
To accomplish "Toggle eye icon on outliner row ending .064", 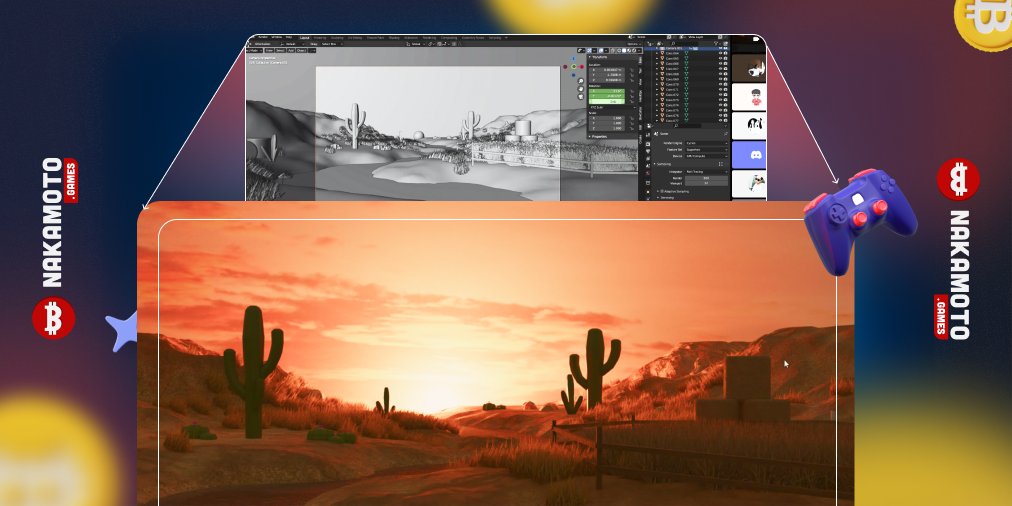I will [720, 54].
